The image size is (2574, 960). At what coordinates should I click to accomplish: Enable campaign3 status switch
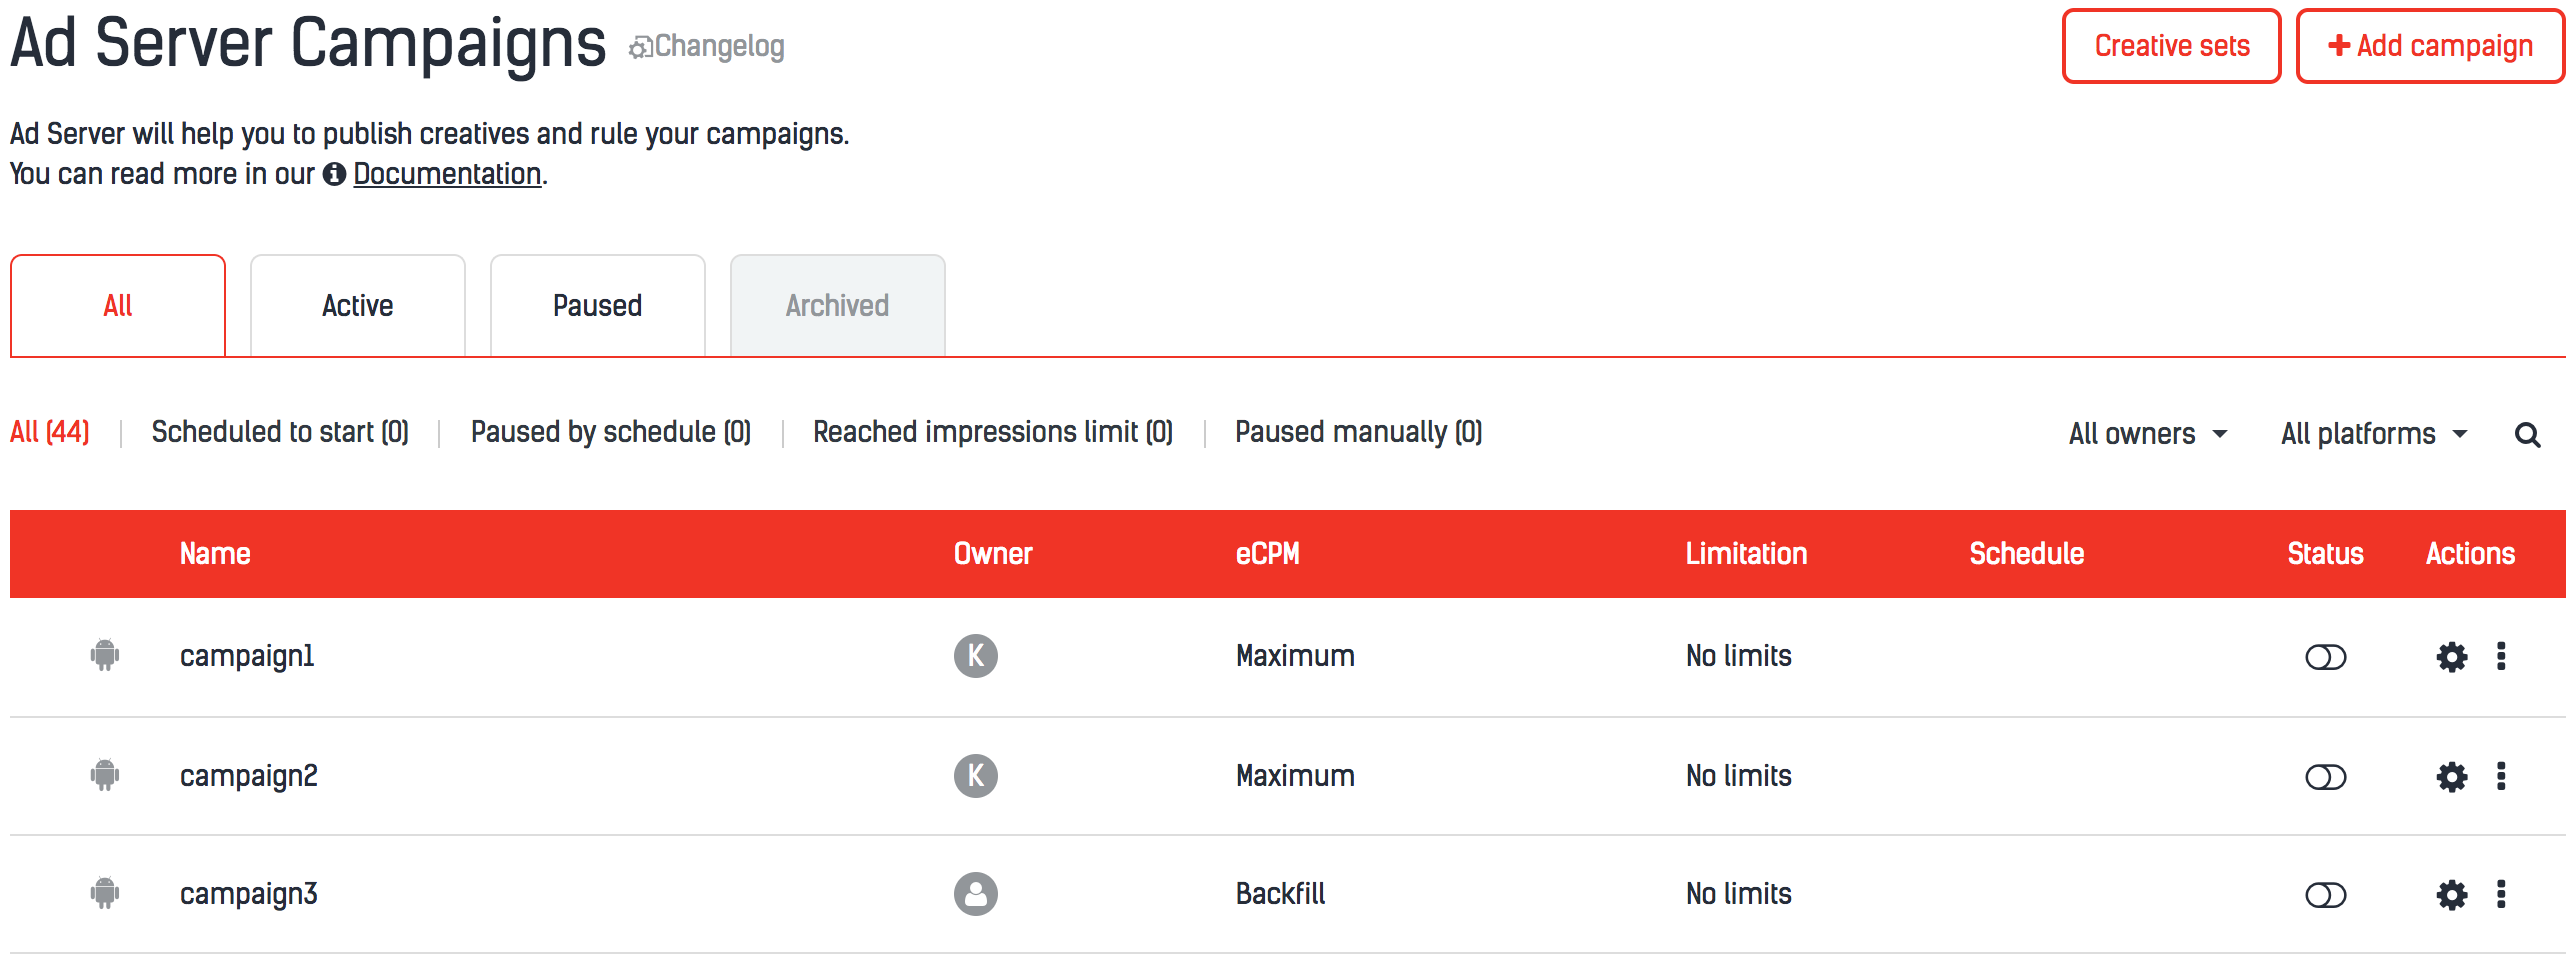[x=2325, y=895]
